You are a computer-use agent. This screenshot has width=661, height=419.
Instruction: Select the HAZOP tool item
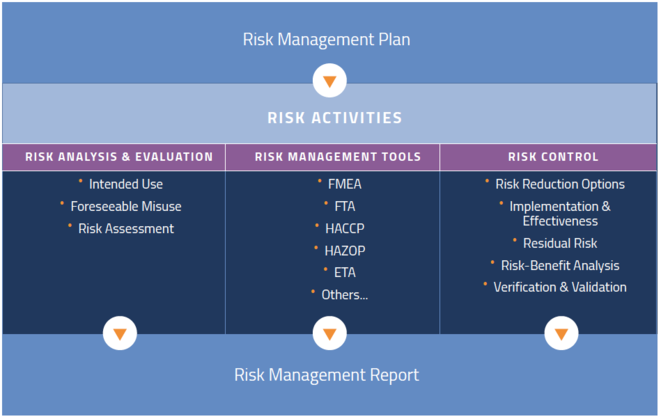click(337, 250)
